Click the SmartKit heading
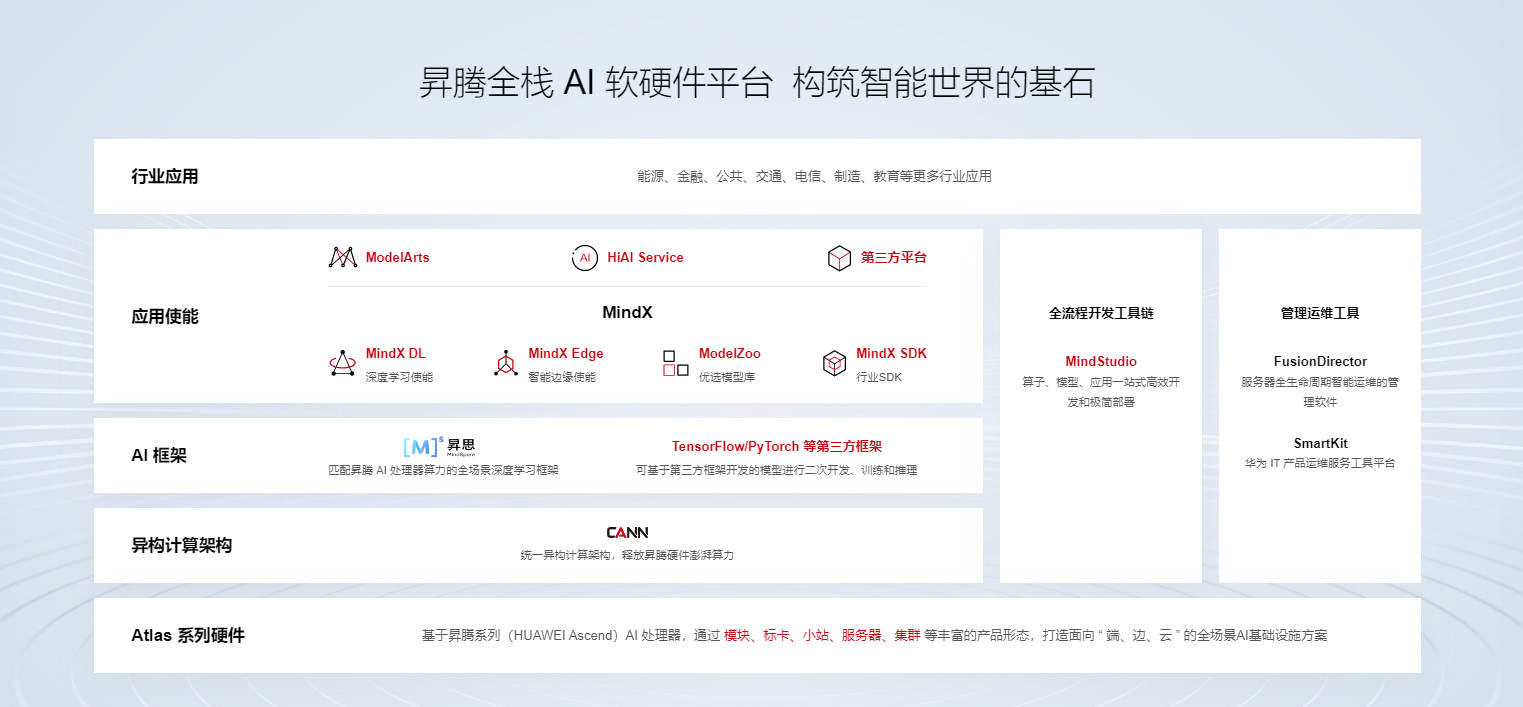The height and width of the screenshot is (707, 1523). tap(1320, 444)
